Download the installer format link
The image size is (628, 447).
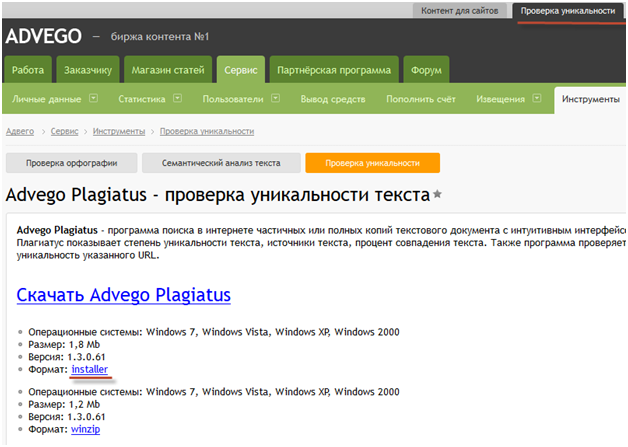pos(90,369)
